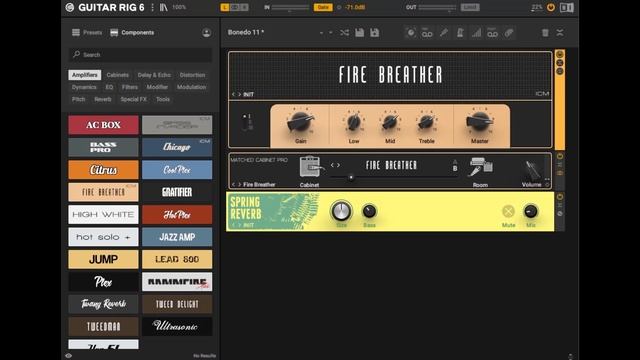Open the global FX clip icon
The width and height of the screenshot is (640, 360).
509,33
